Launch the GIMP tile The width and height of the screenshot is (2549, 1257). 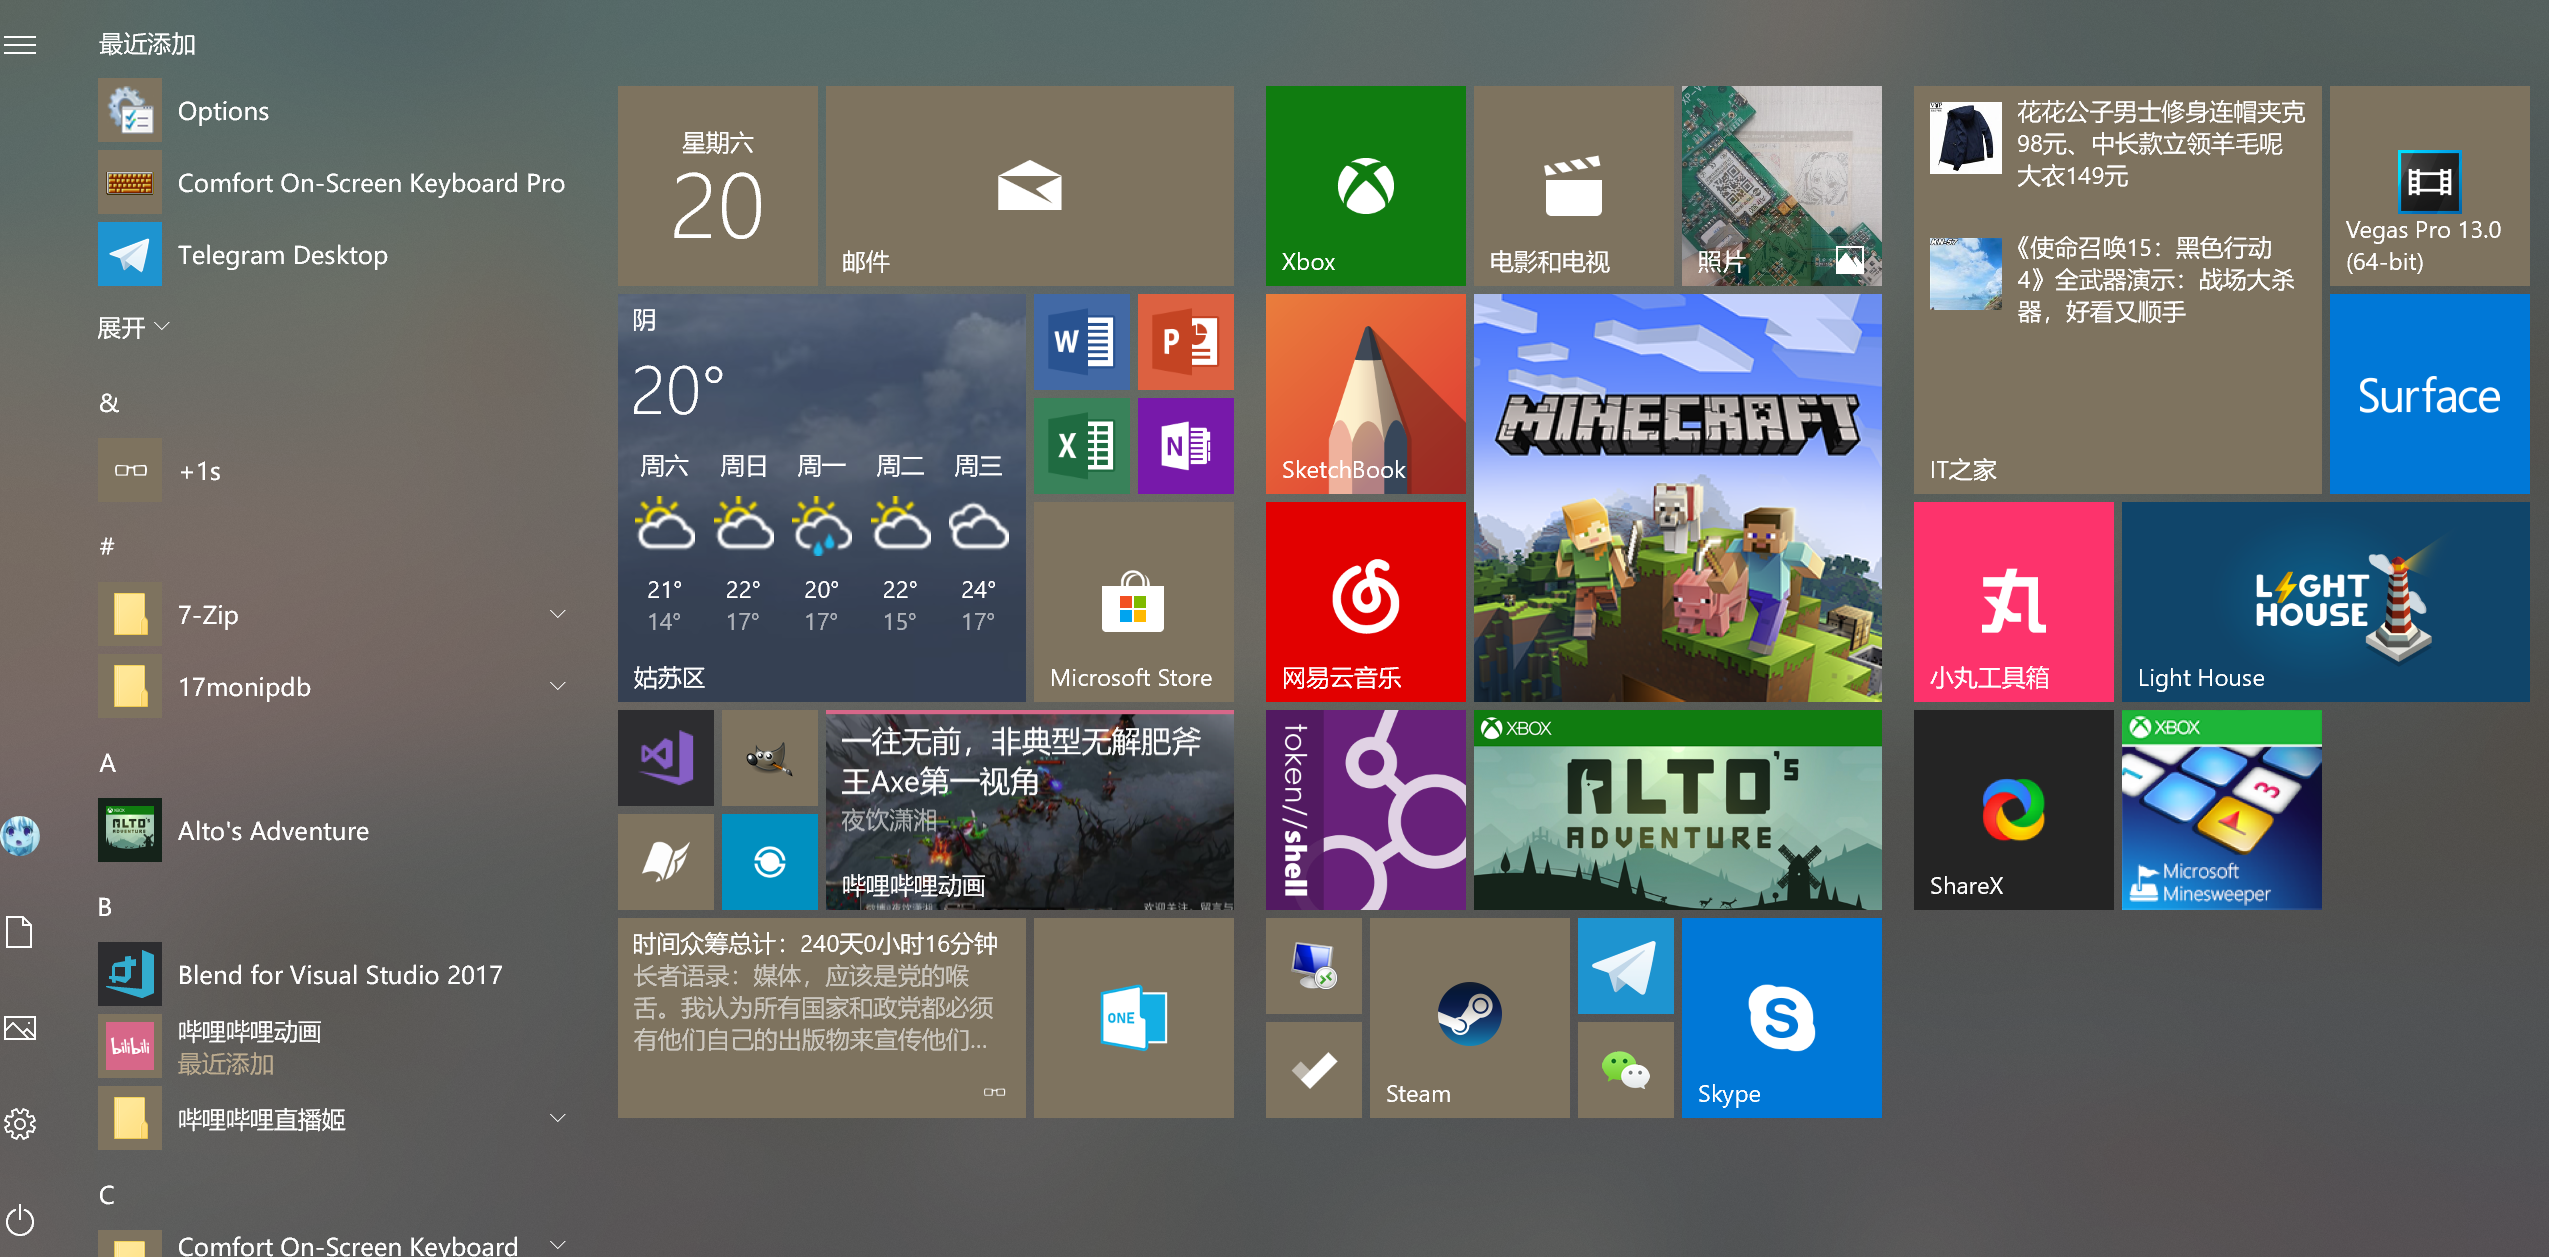(x=769, y=758)
